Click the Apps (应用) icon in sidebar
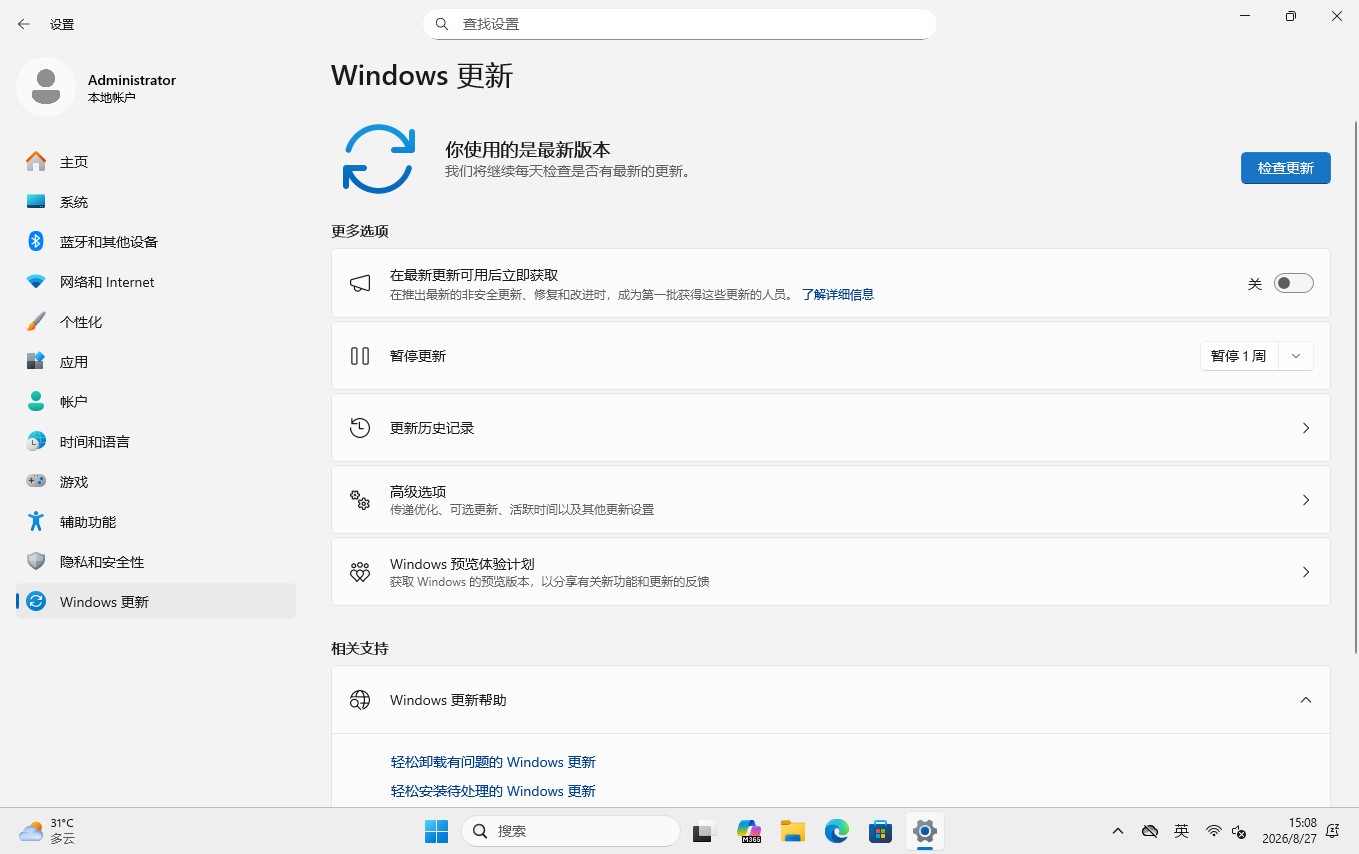The width and height of the screenshot is (1359, 854). [36, 361]
